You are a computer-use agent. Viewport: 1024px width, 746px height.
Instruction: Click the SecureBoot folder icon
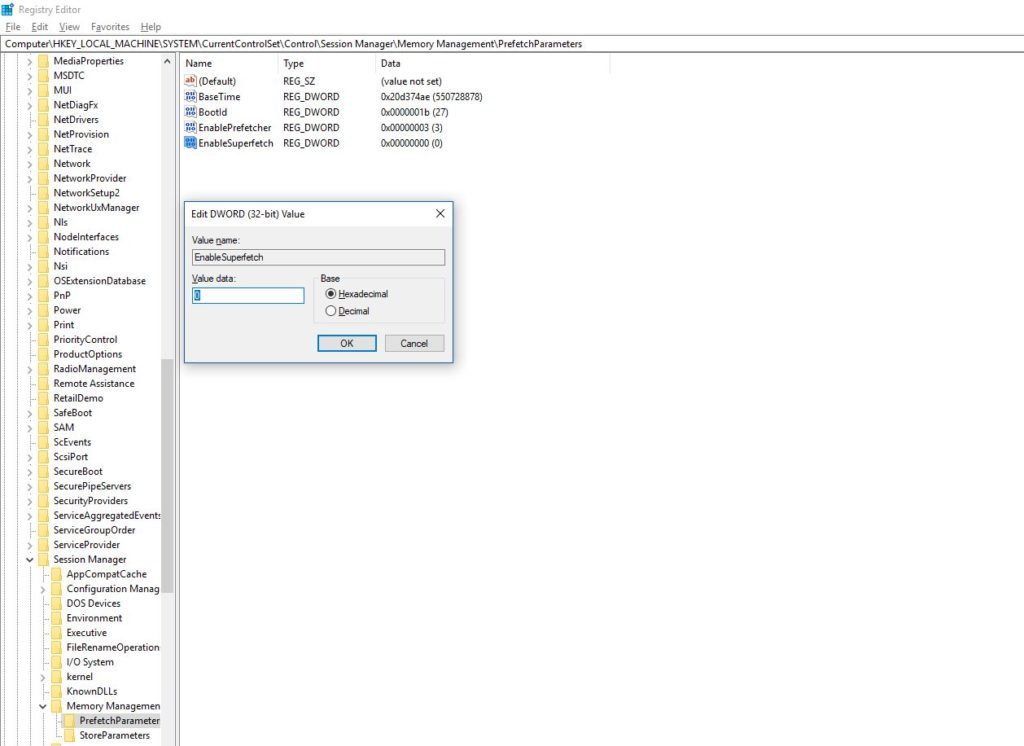pyautogui.click(x=44, y=471)
